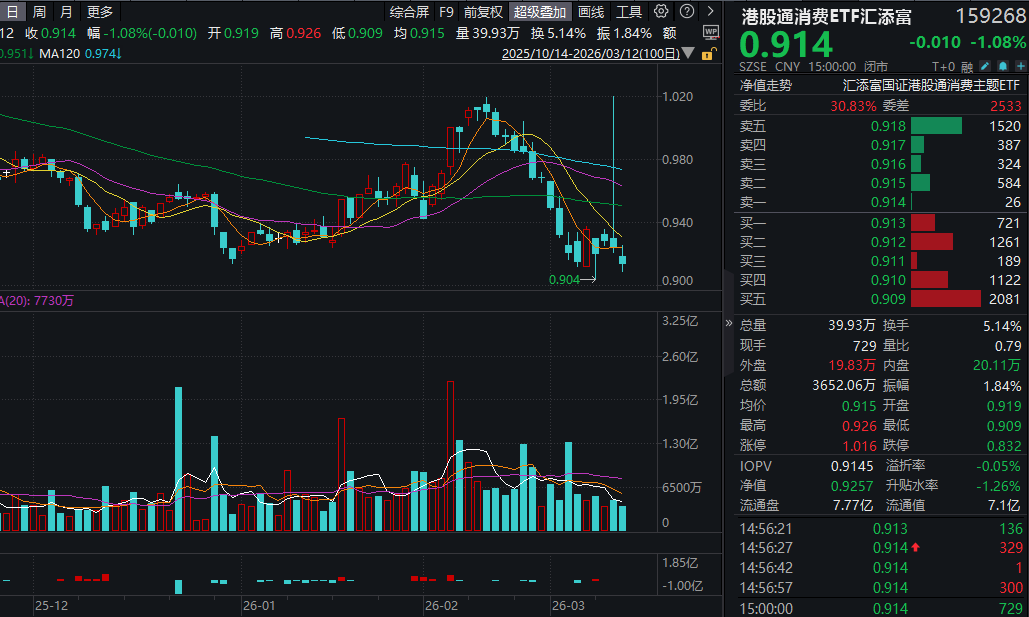Click the 净值走势 NAV trend link
This screenshot has height=617, width=1029.
point(765,86)
